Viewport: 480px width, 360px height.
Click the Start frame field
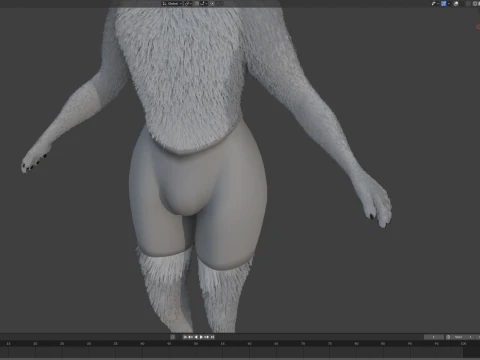click(463, 337)
